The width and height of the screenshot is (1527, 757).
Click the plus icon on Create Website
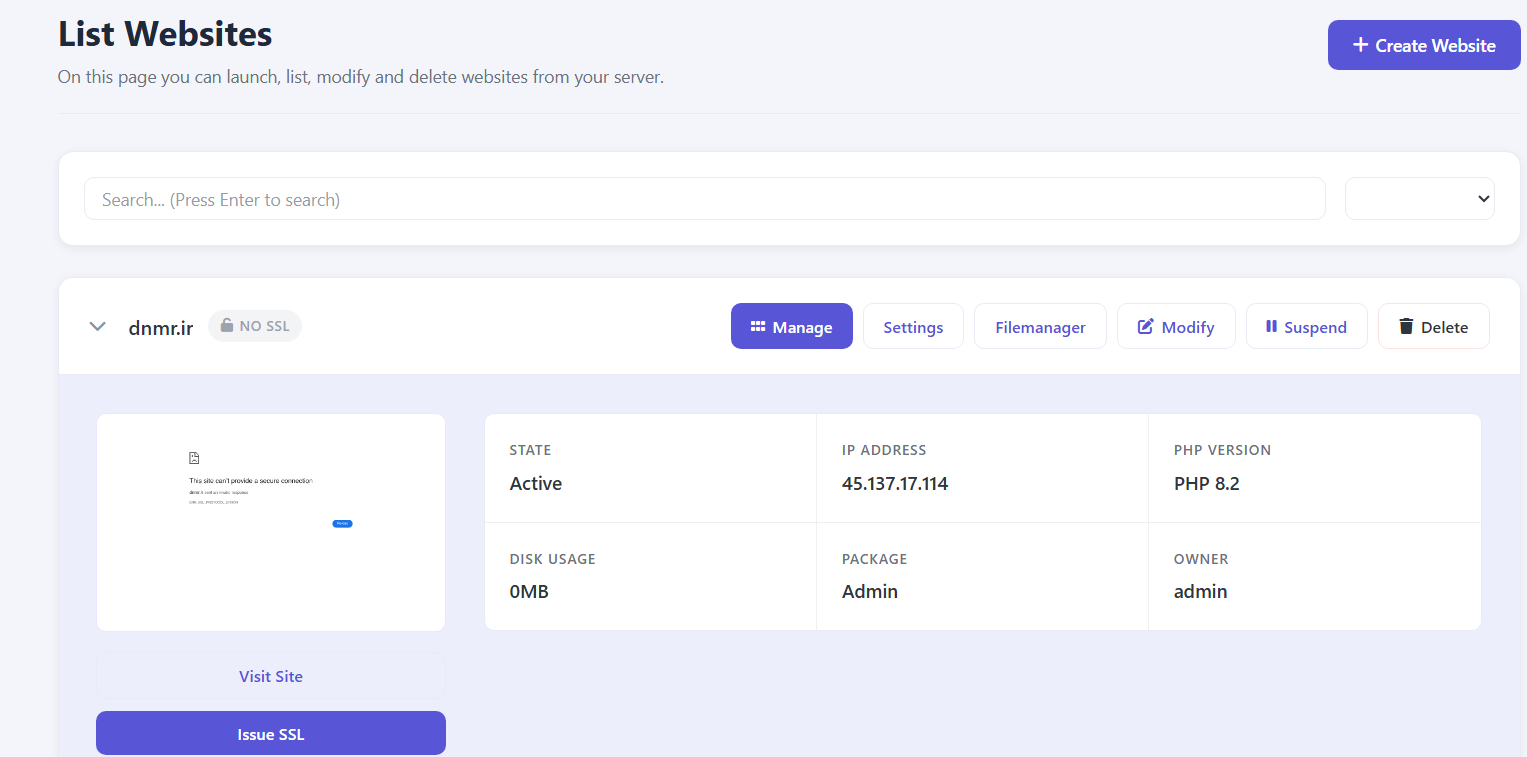tap(1360, 45)
